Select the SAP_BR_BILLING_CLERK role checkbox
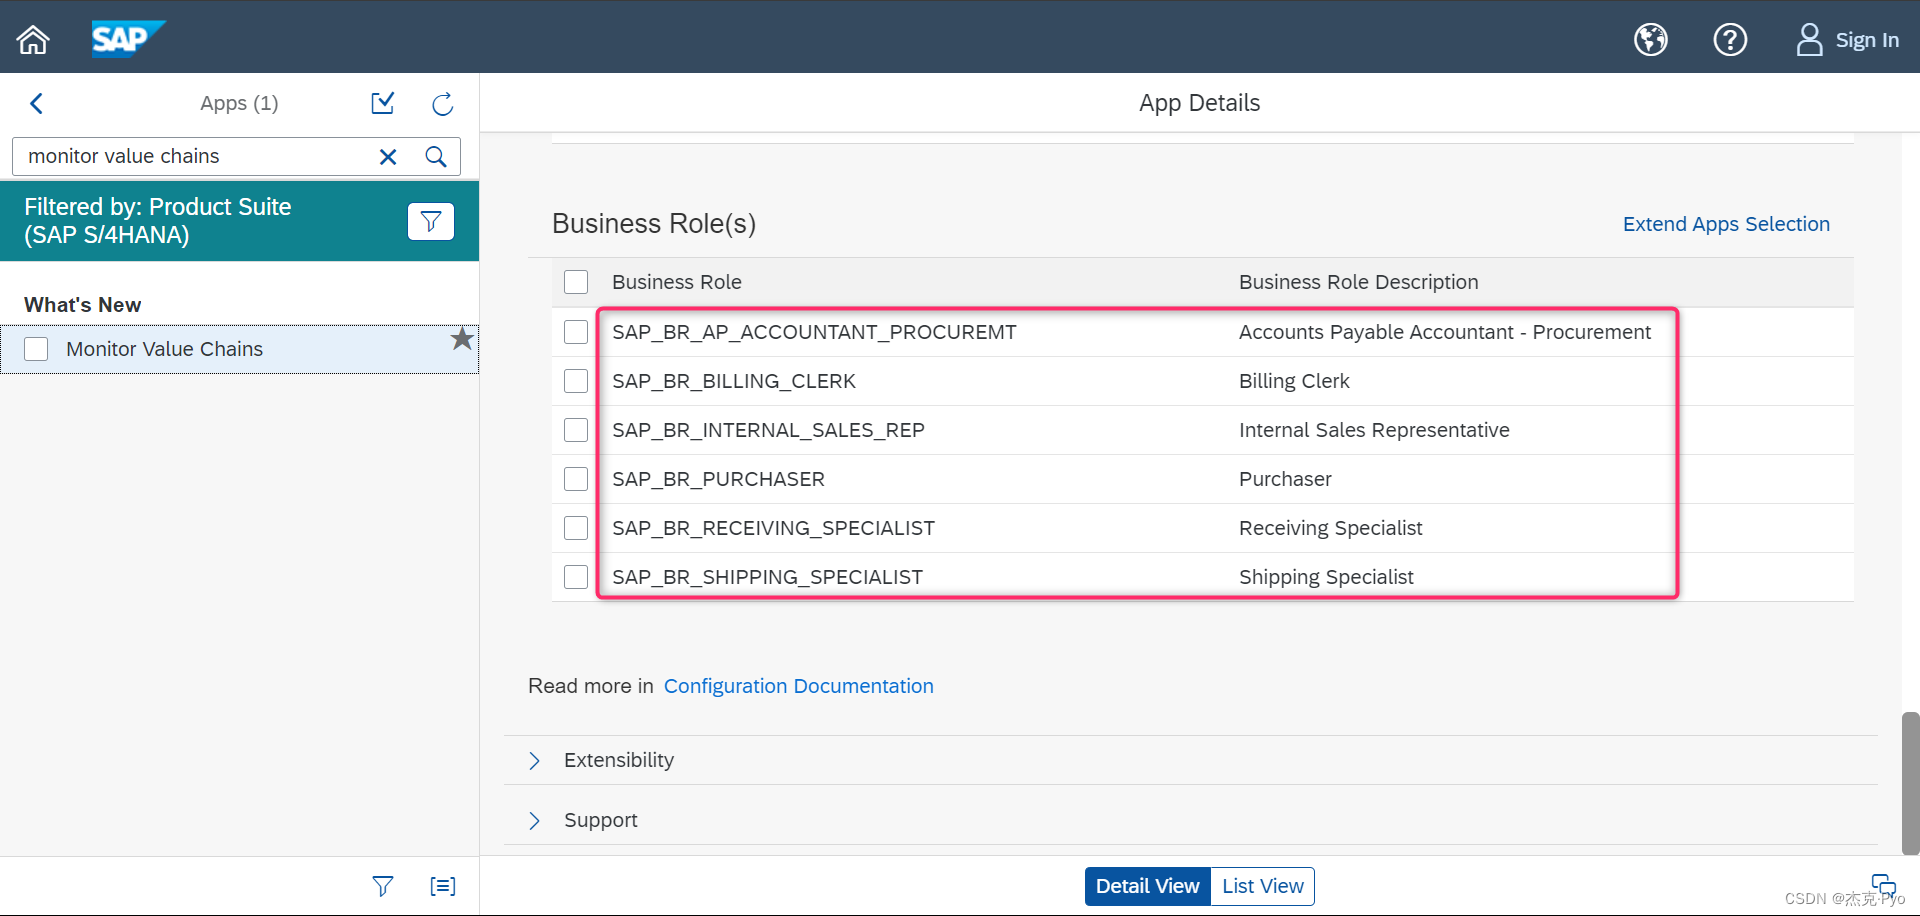The width and height of the screenshot is (1920, 916). pyautogui.click(x=576, y=381)
